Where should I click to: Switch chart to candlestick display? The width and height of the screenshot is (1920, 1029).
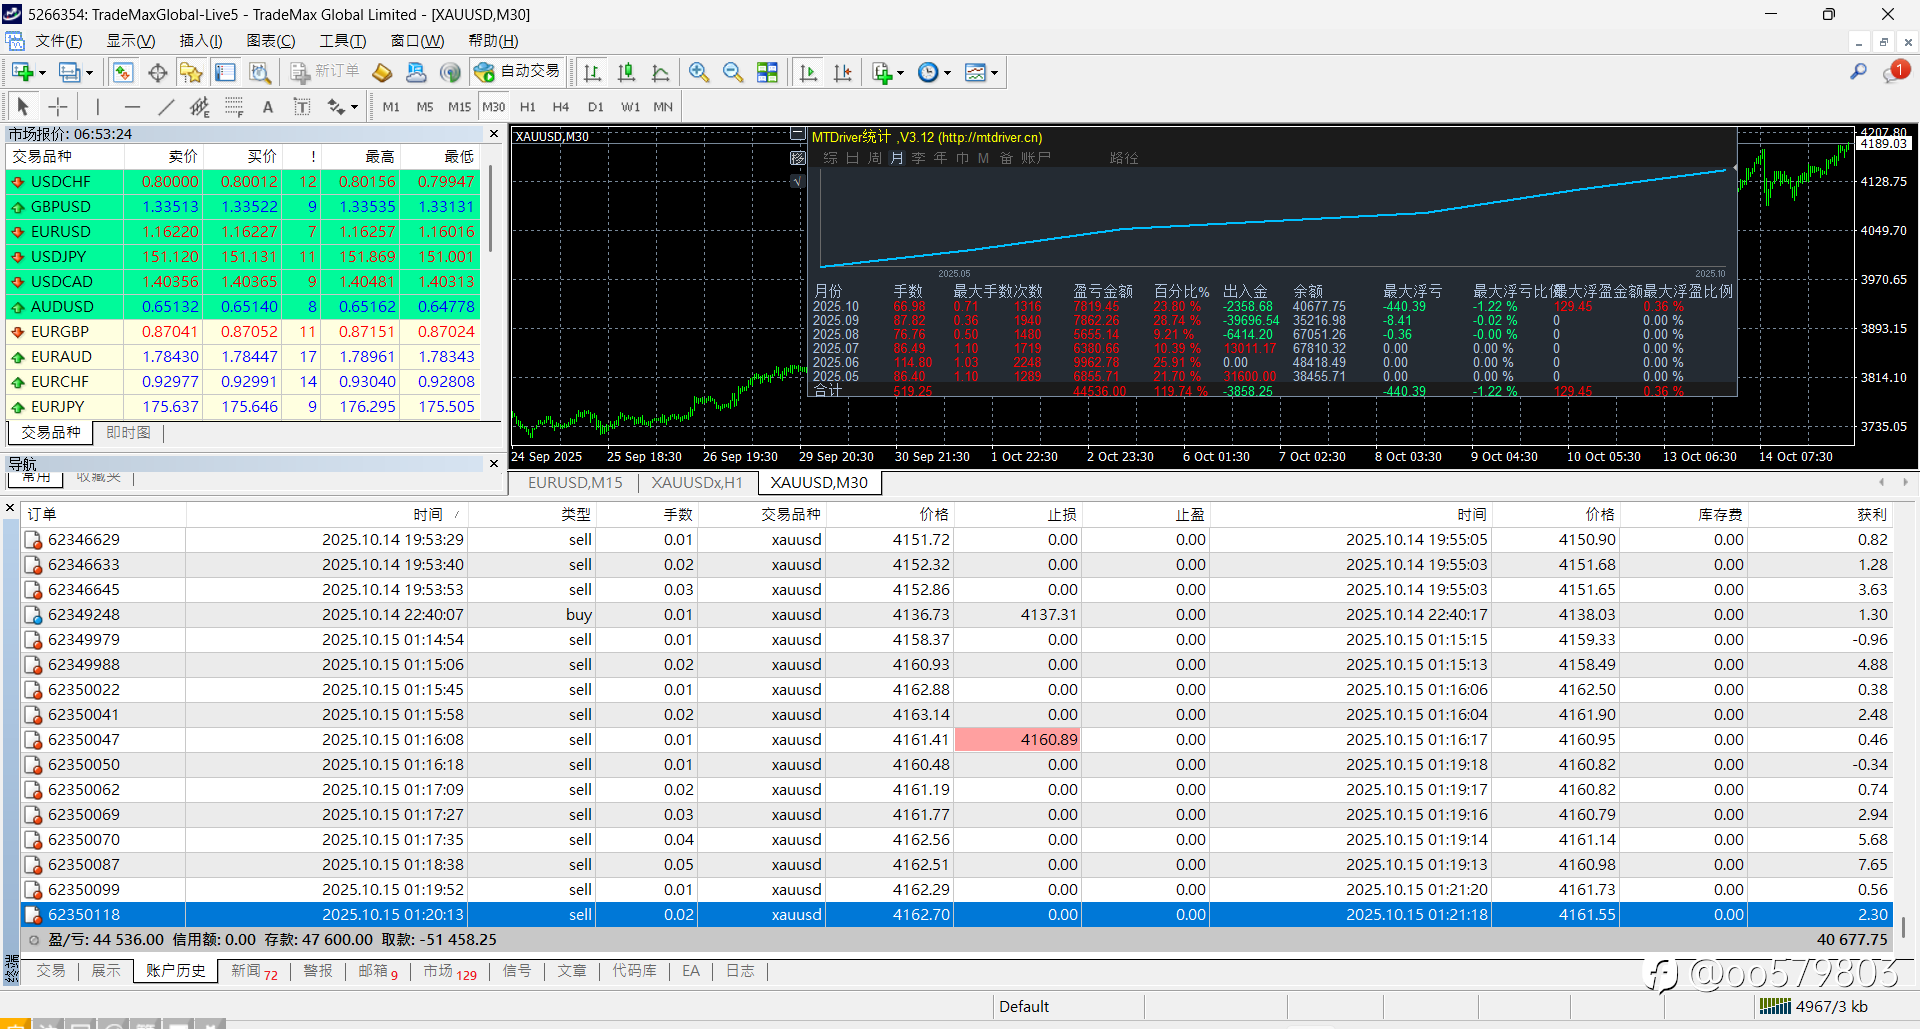pos(626,73)
